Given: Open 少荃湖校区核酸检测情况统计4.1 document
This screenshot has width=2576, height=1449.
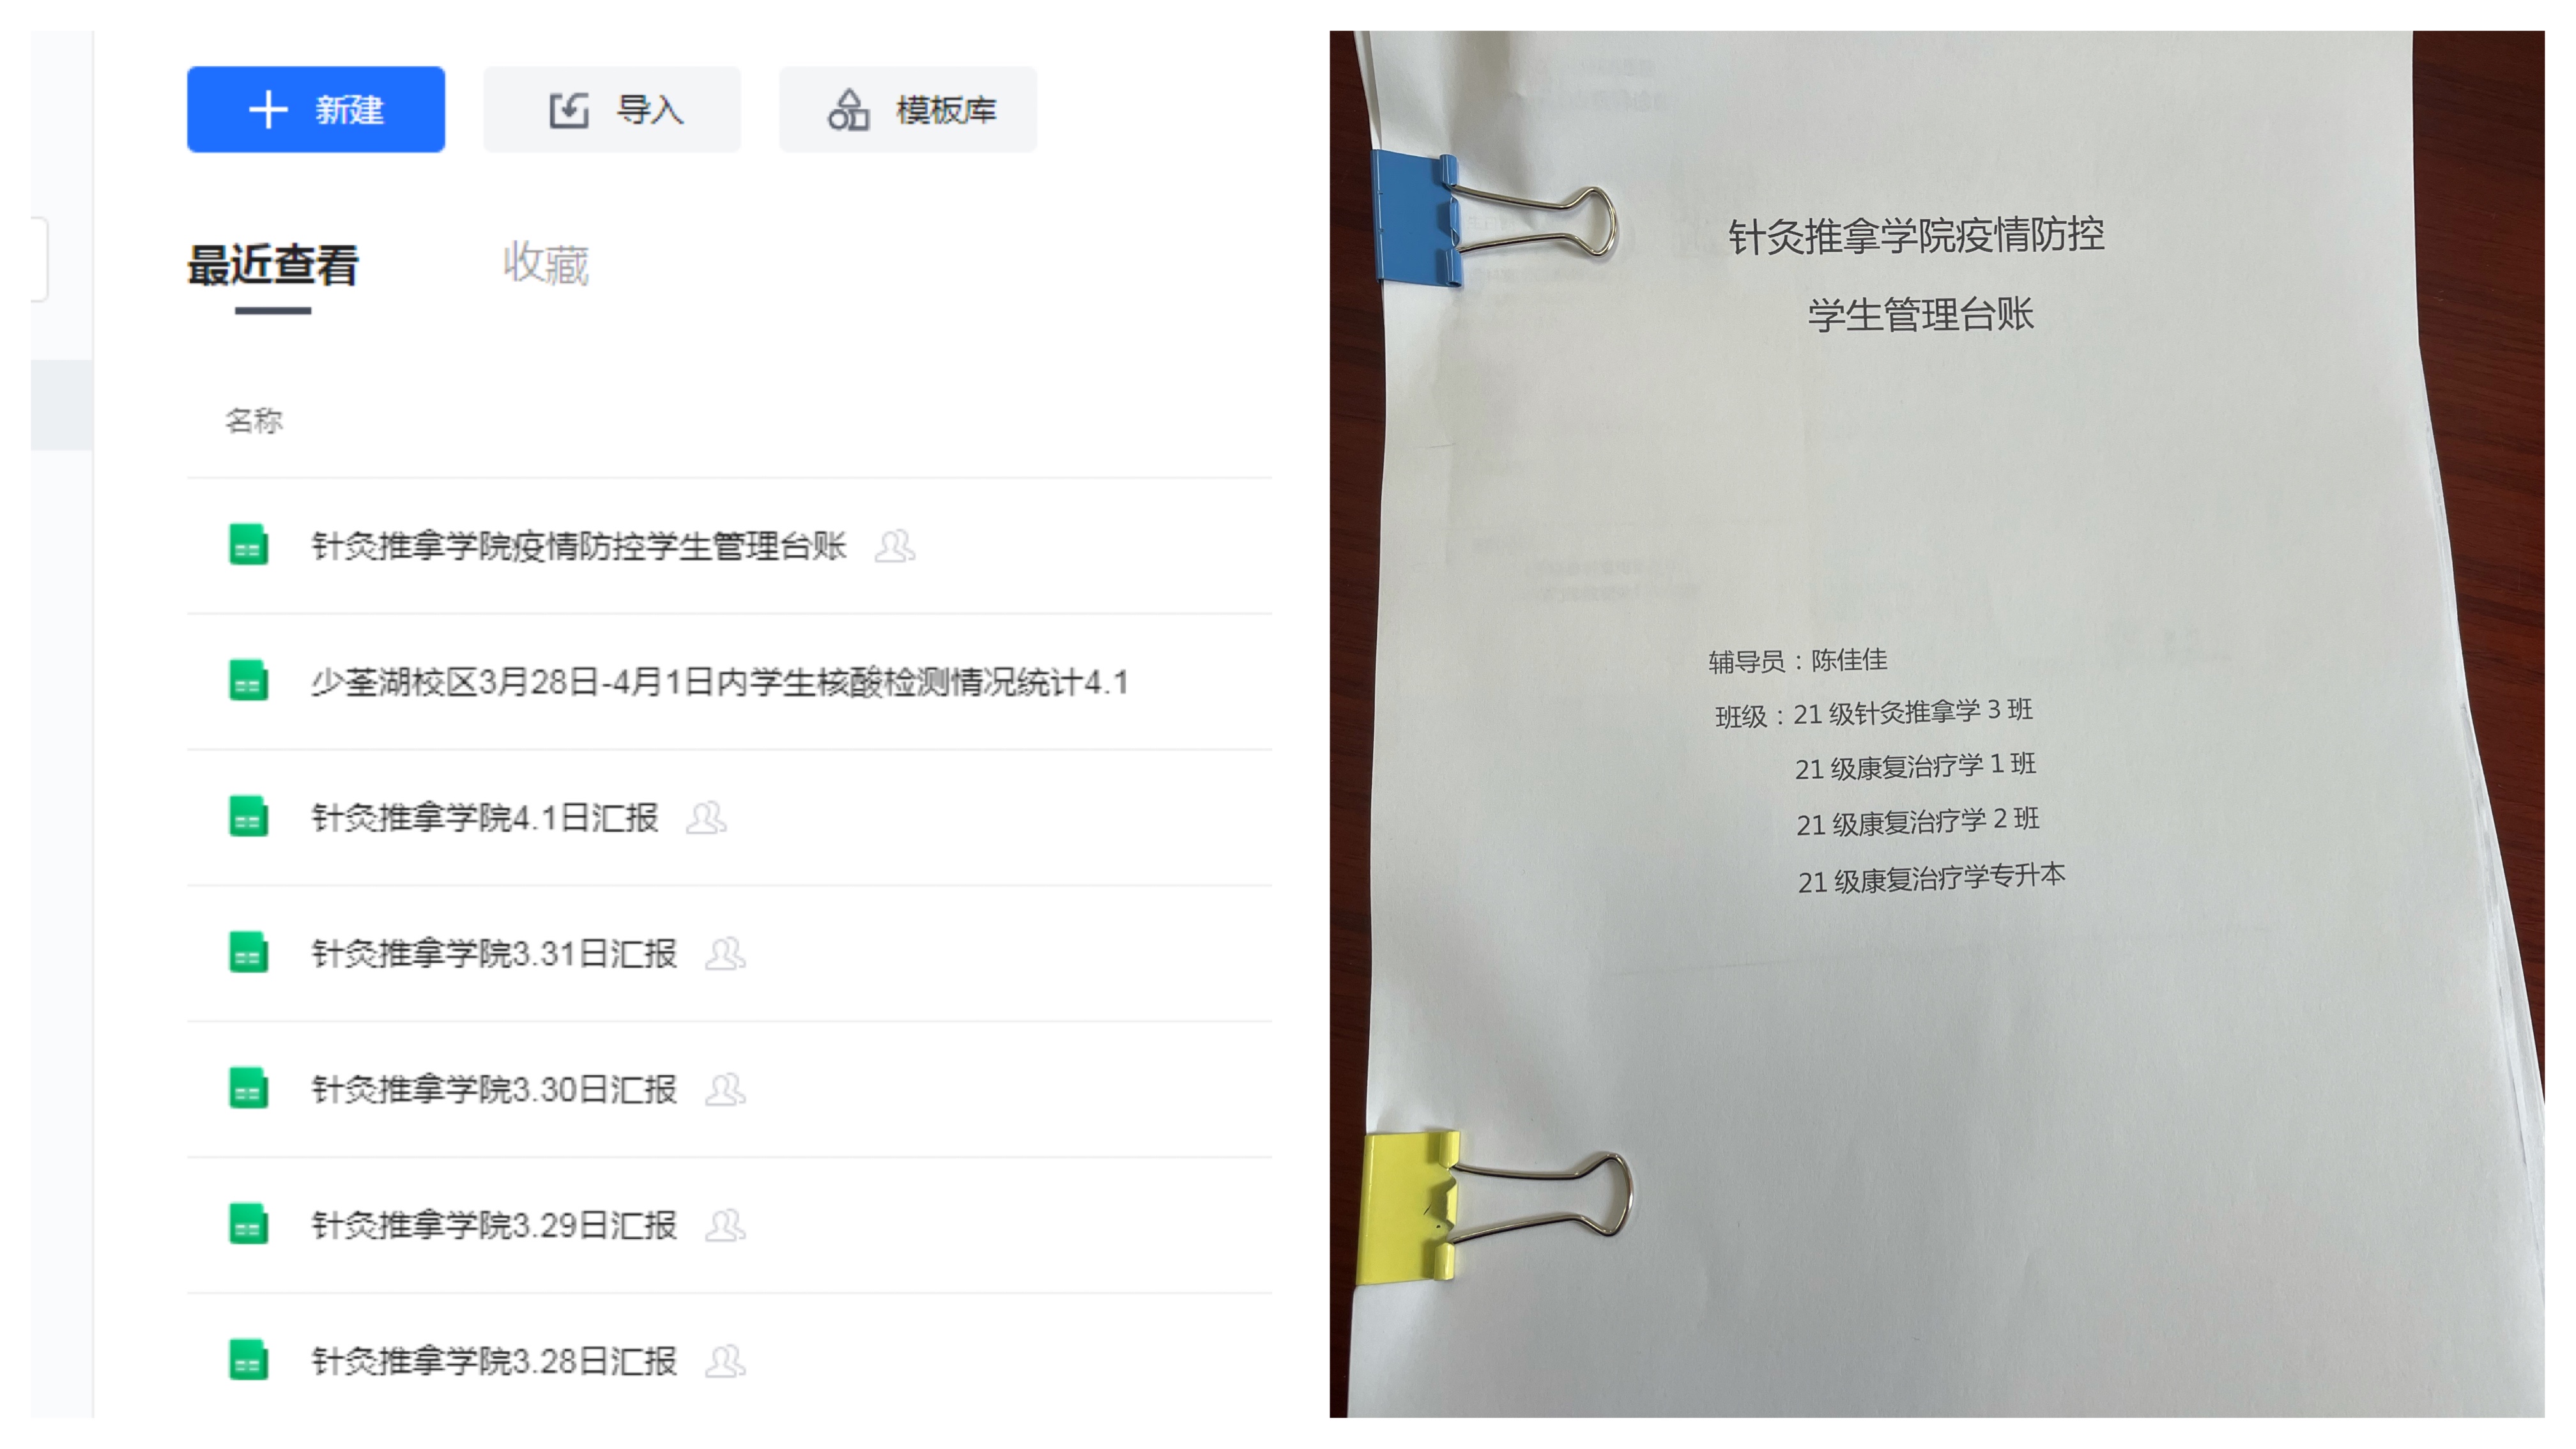Looking at the screenshot, I should pyautogui.click(x=720, y=682).
